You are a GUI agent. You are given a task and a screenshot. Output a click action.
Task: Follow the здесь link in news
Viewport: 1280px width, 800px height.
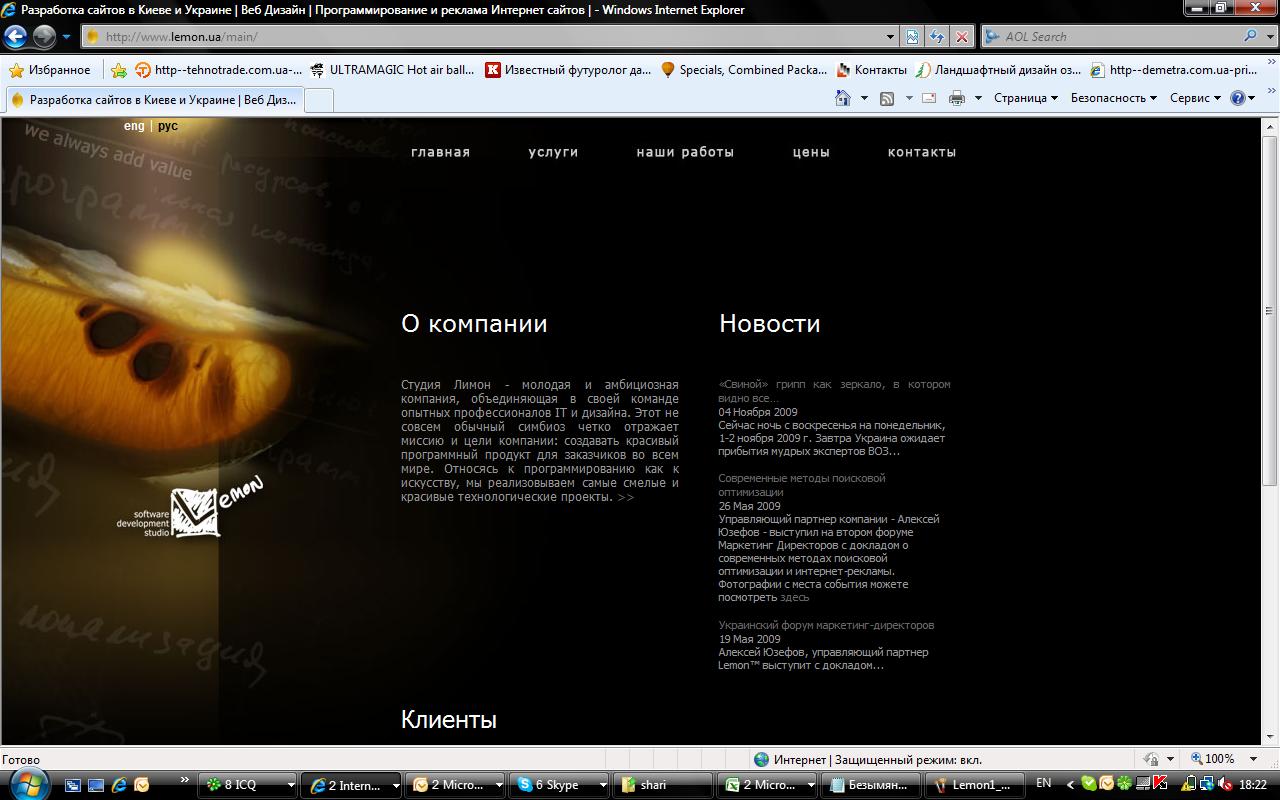tap(795, 597)
